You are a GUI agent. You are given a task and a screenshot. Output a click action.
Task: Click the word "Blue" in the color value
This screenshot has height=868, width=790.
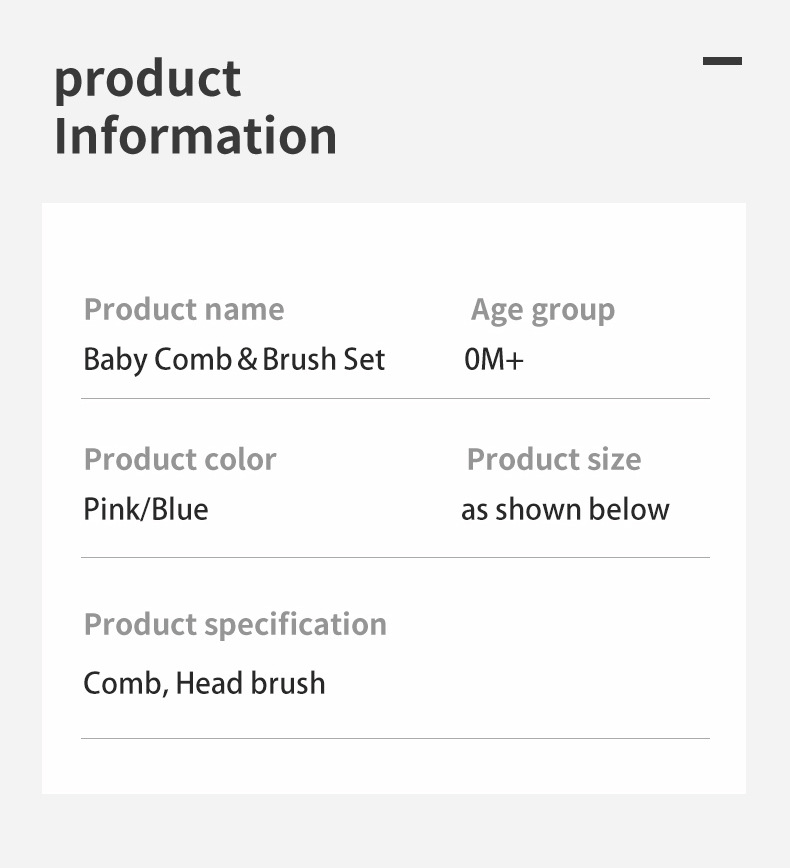click(x=181, y=509)
